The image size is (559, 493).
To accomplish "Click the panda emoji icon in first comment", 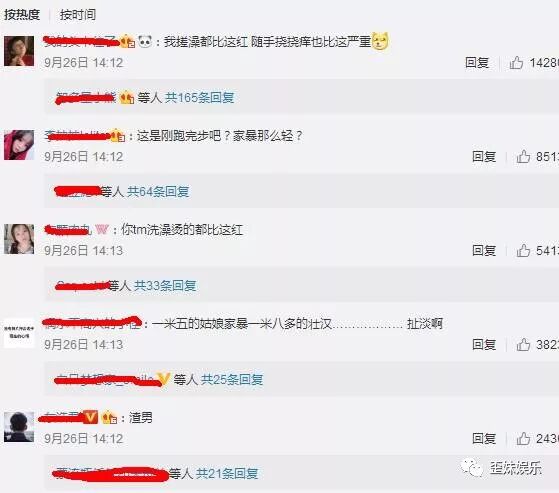I will (x=145, y=42).
